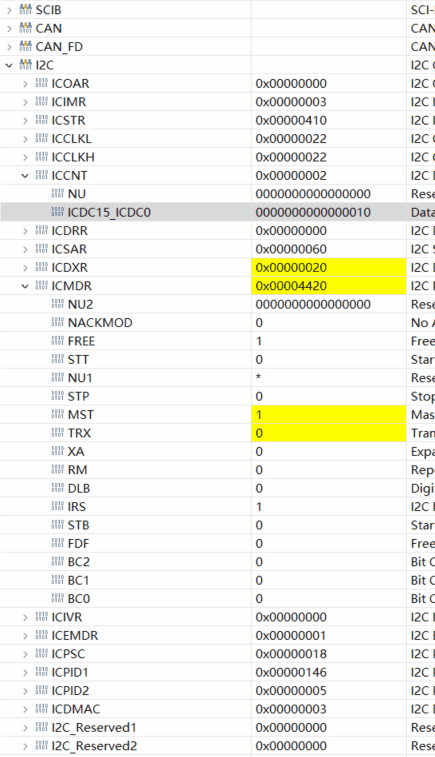Click the yellow MST value cell

329,414
